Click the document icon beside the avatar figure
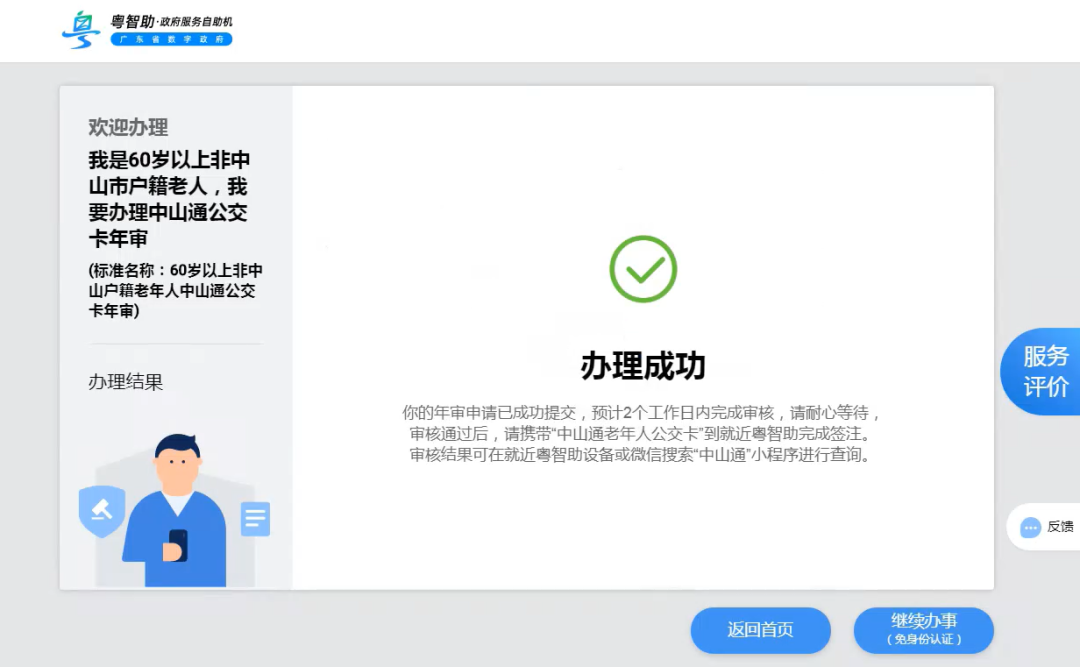This screenshot has width=1080, height=667. [x=255, y=519]
